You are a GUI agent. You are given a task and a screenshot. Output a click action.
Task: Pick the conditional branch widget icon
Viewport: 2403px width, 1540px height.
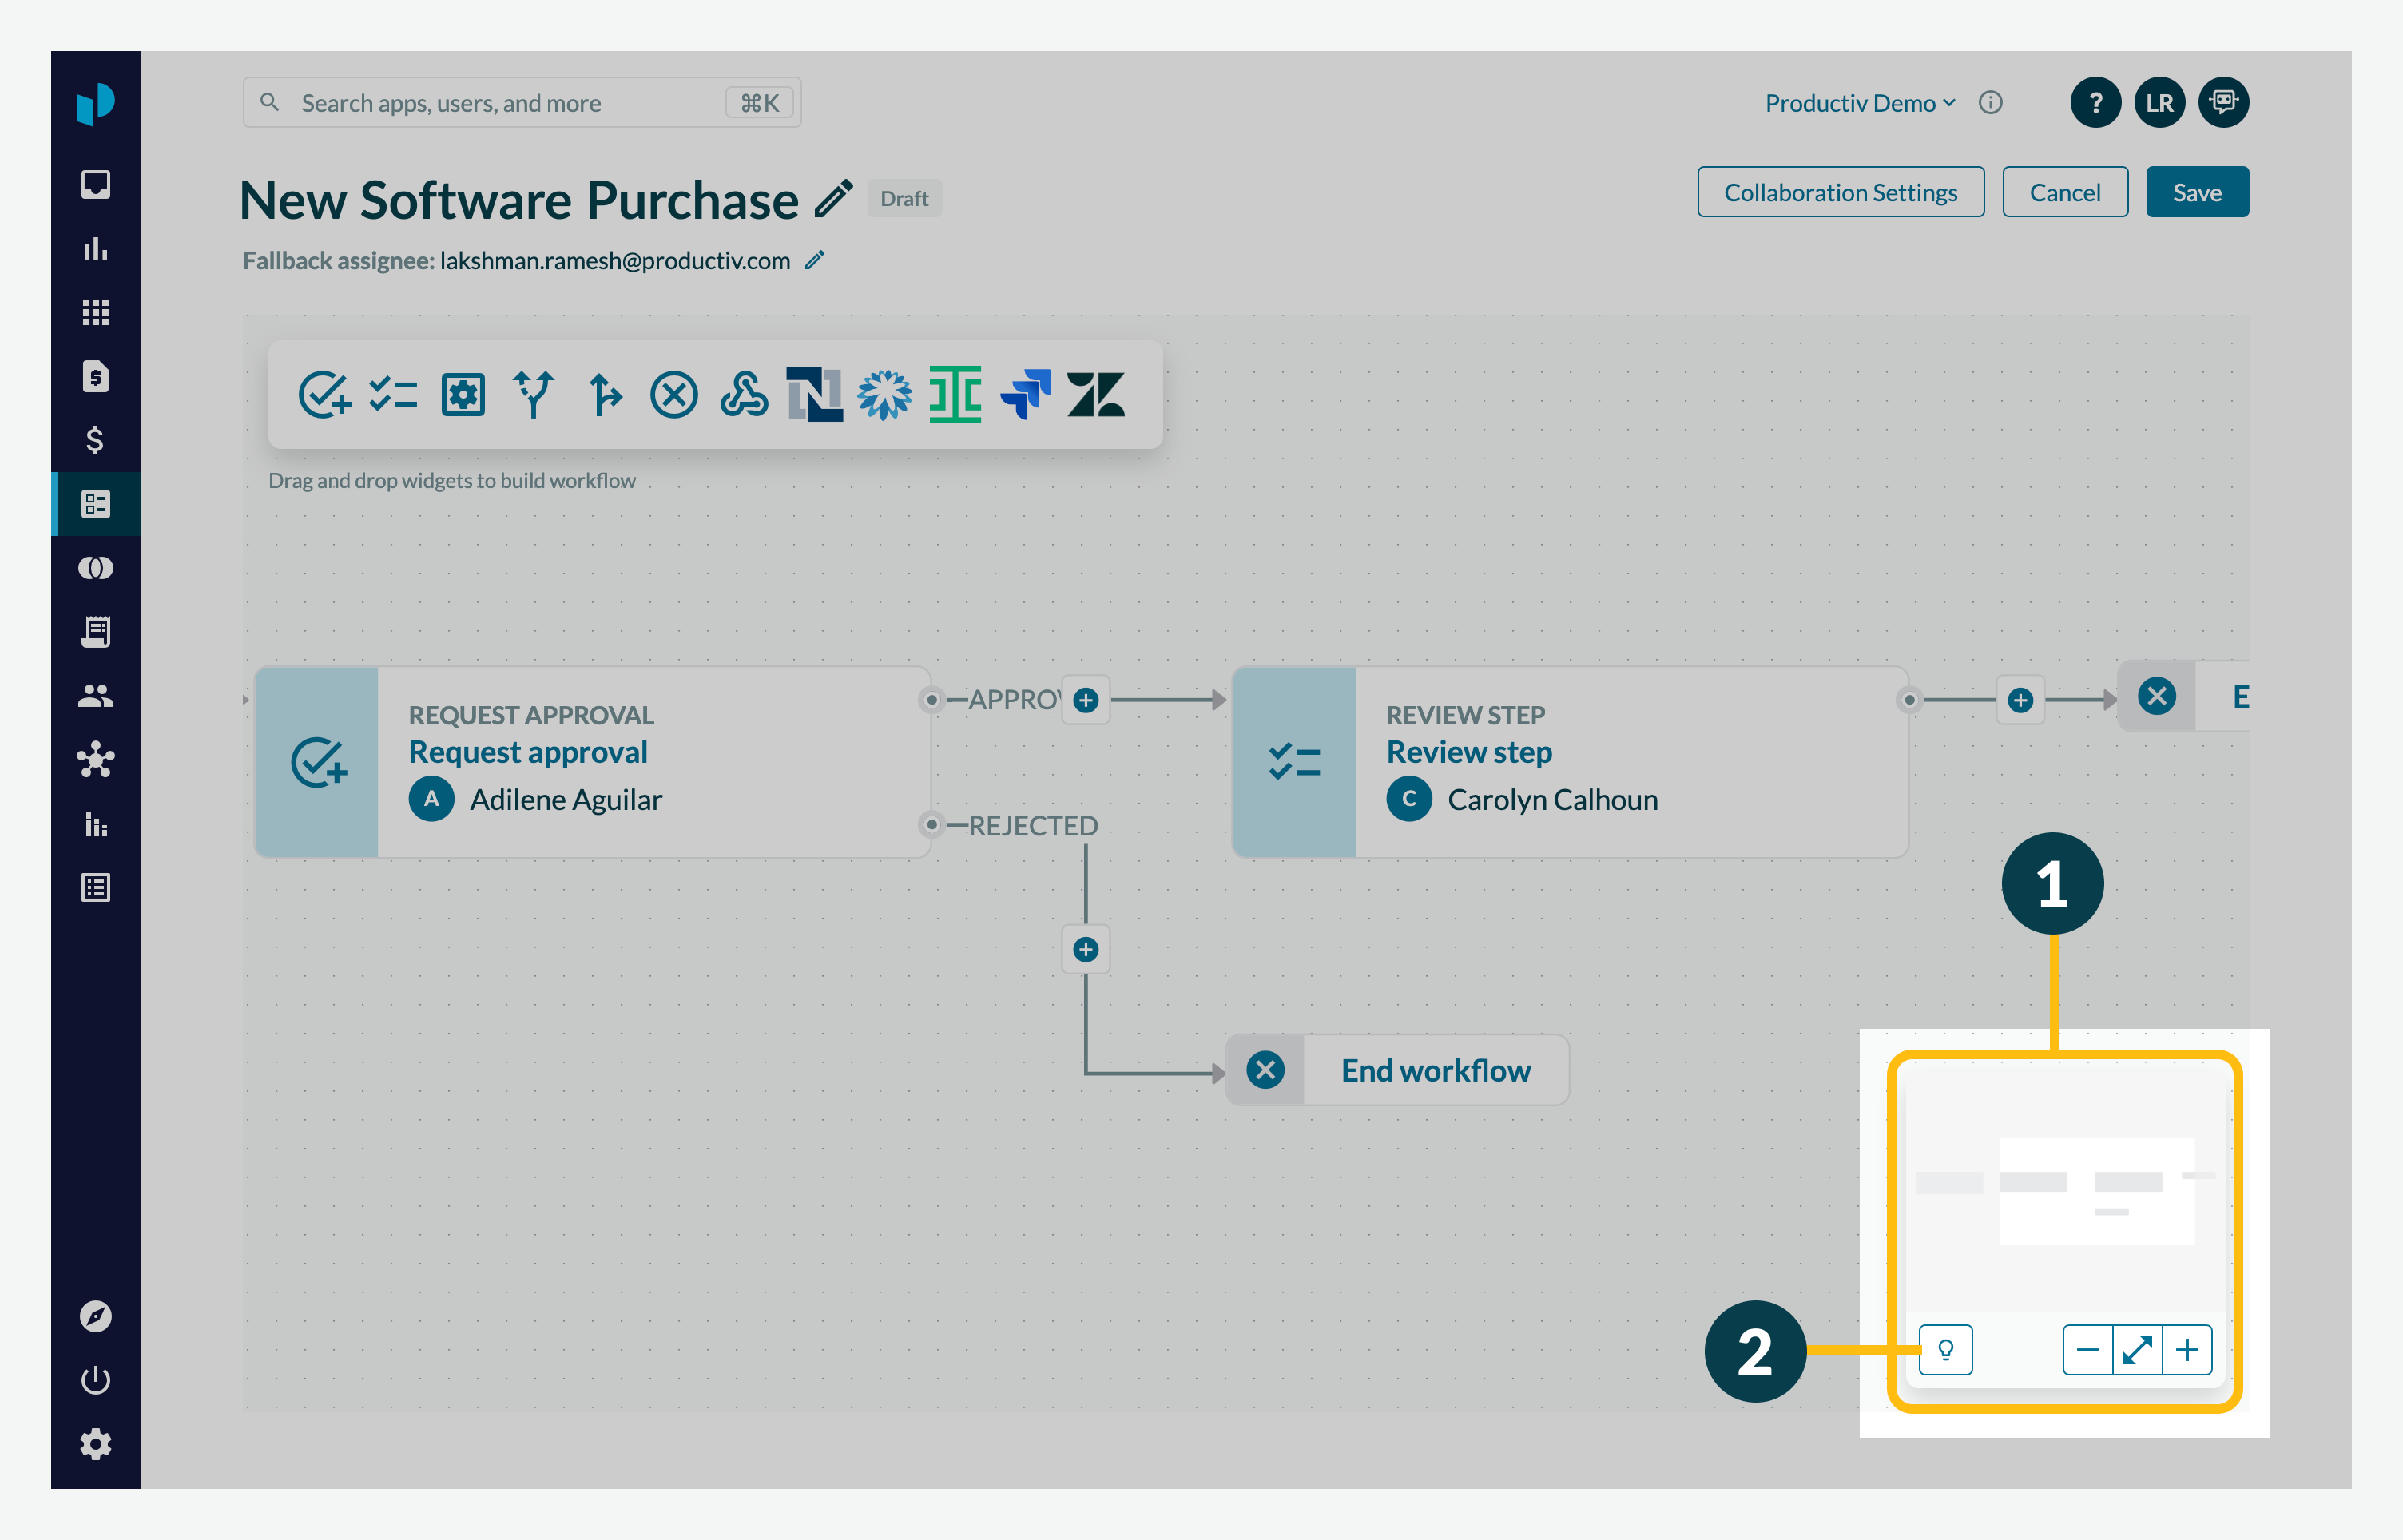coord(533,394)
